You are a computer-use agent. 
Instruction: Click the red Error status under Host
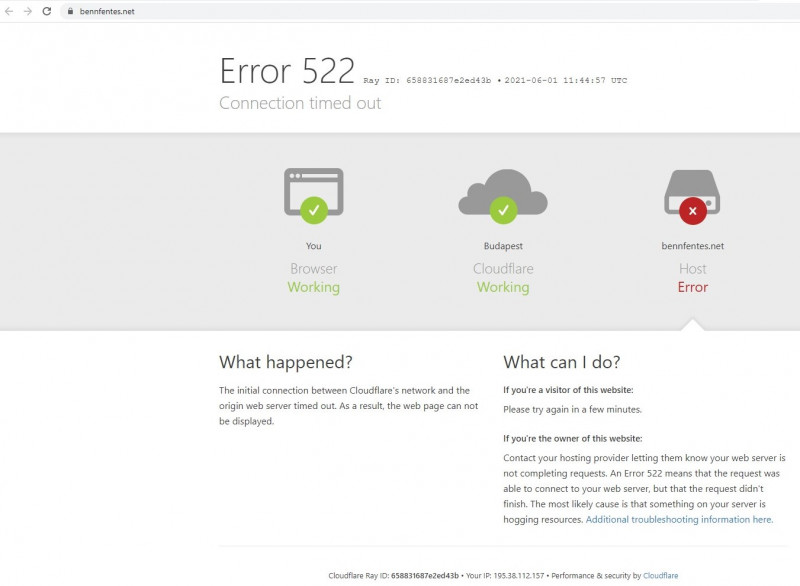point(692,287)
